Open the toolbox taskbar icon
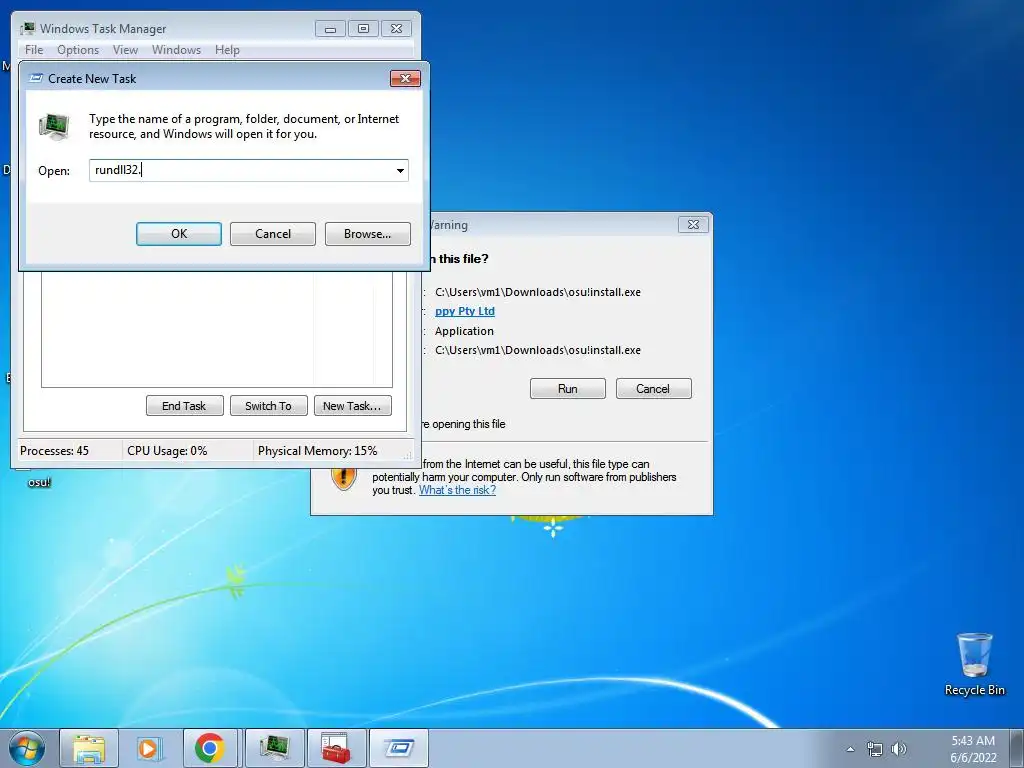Screen dimensions: 1024x768 tap(336, 748)
